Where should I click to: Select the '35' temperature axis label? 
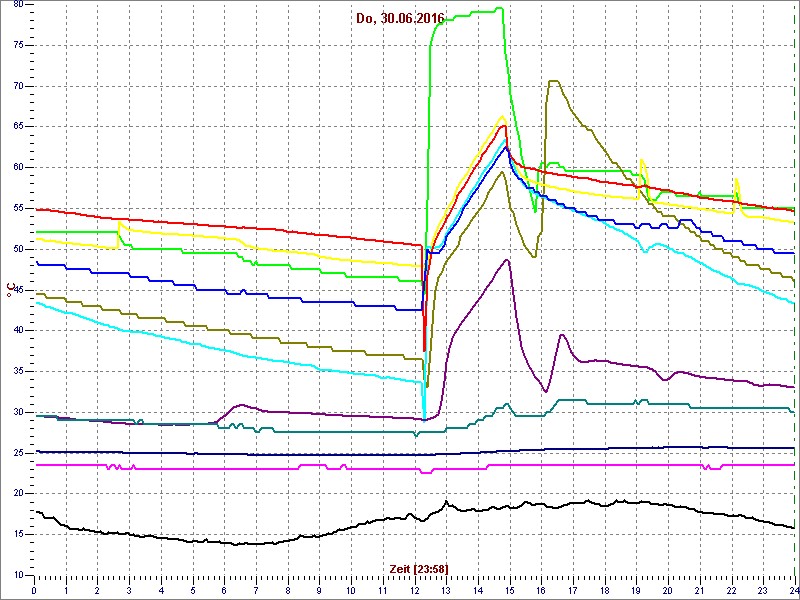point(18,371)
